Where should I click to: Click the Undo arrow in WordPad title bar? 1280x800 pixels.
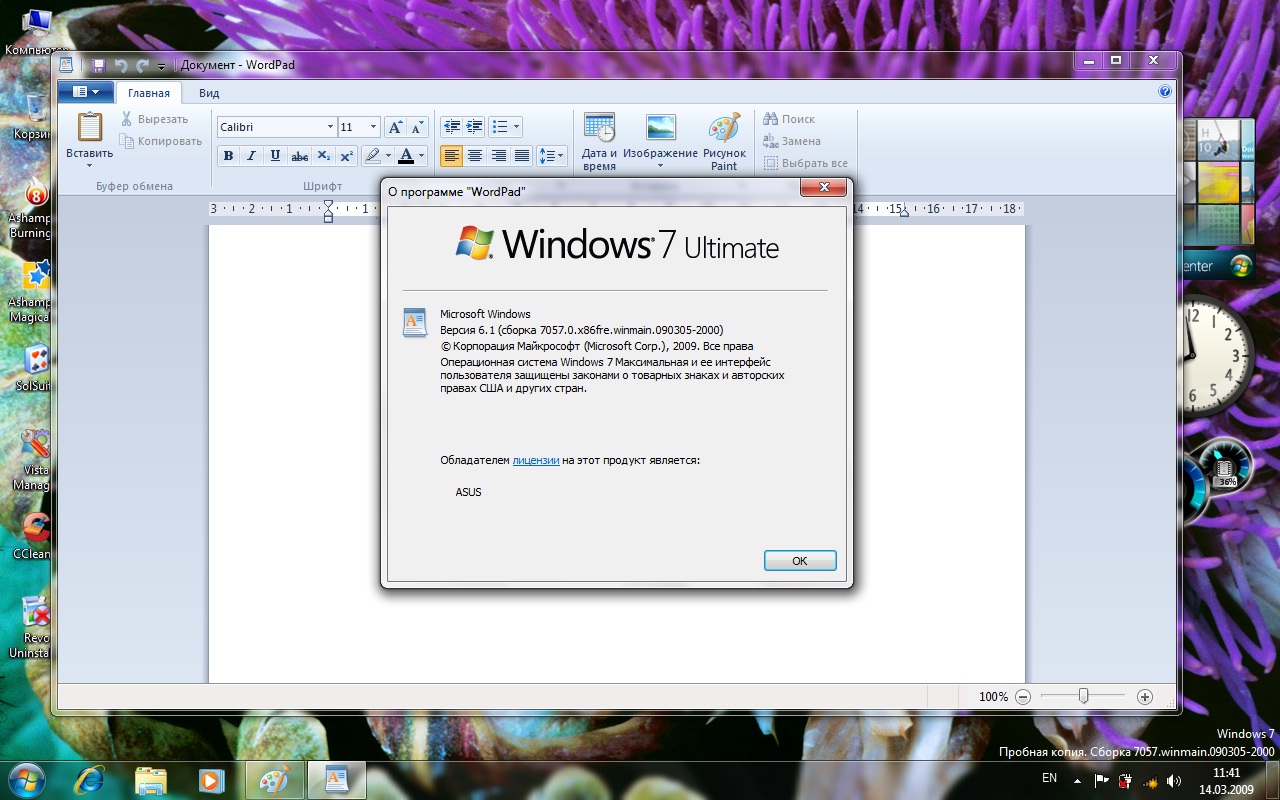pos(121,65)
